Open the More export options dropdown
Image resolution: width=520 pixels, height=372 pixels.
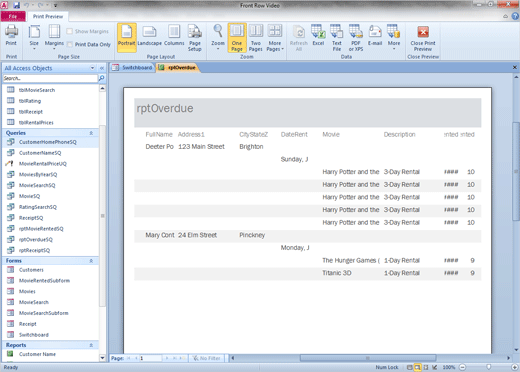394,37
